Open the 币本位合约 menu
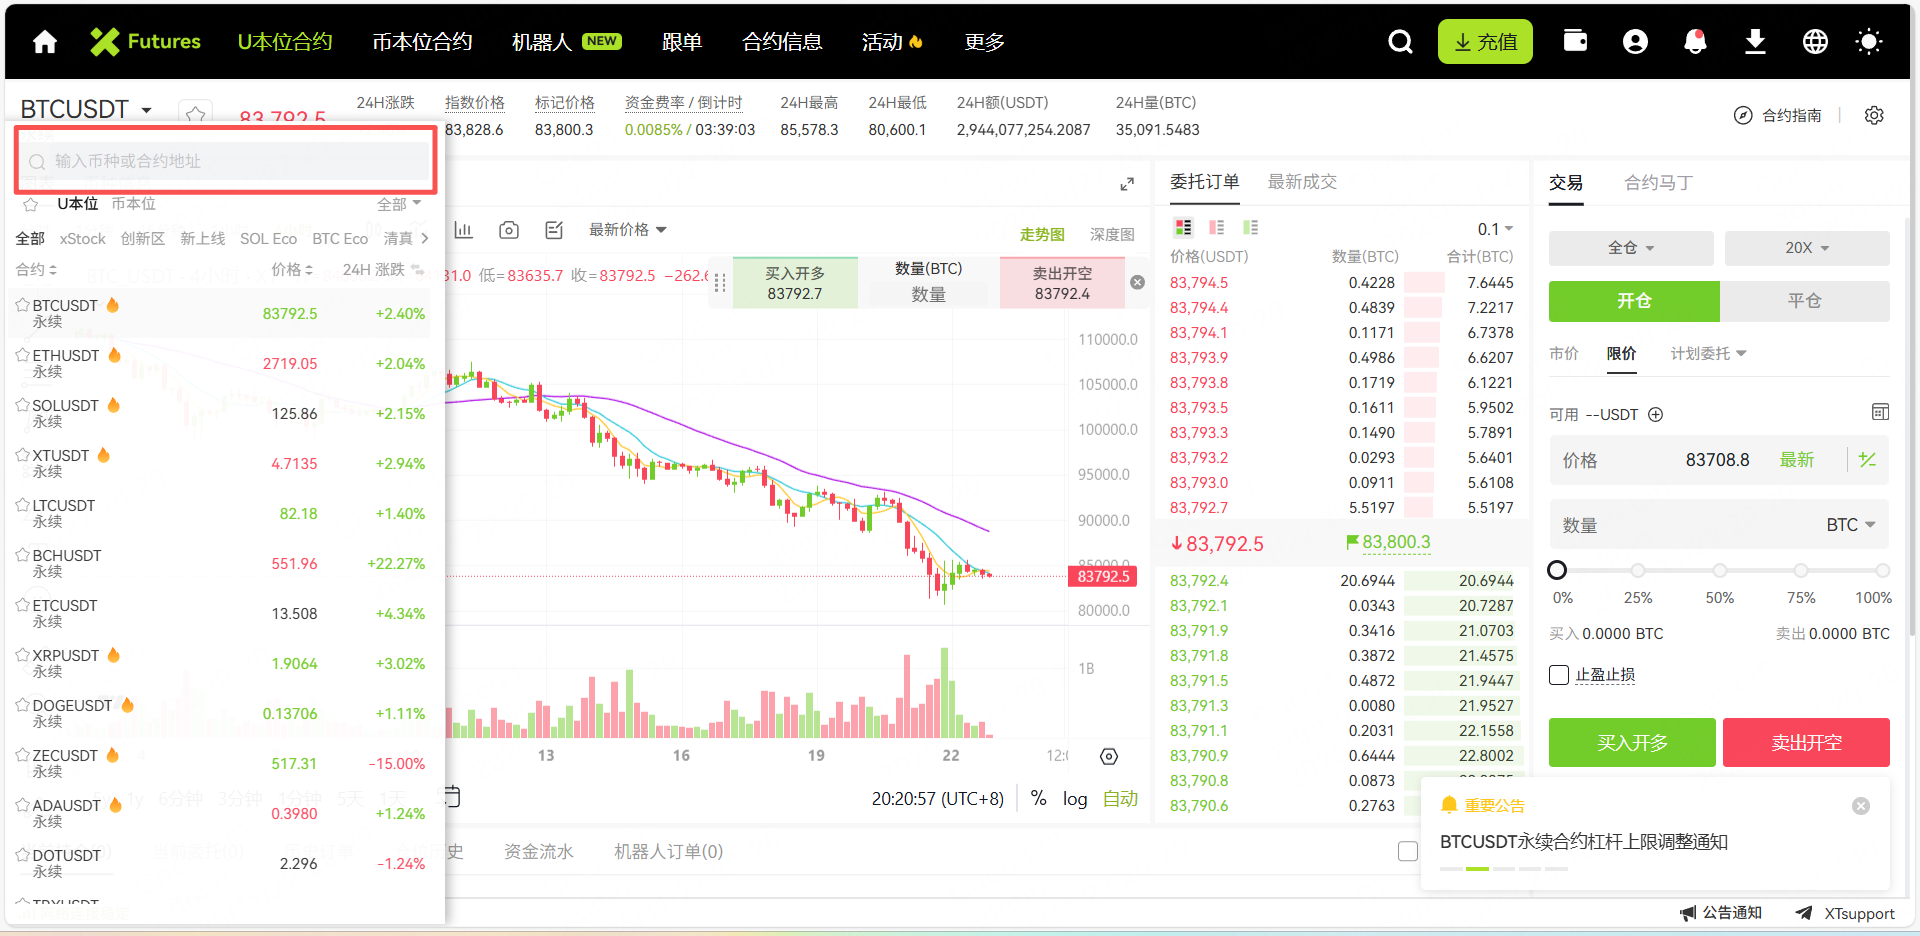Screen dimensions: 1920x936 tap(420, 41)
